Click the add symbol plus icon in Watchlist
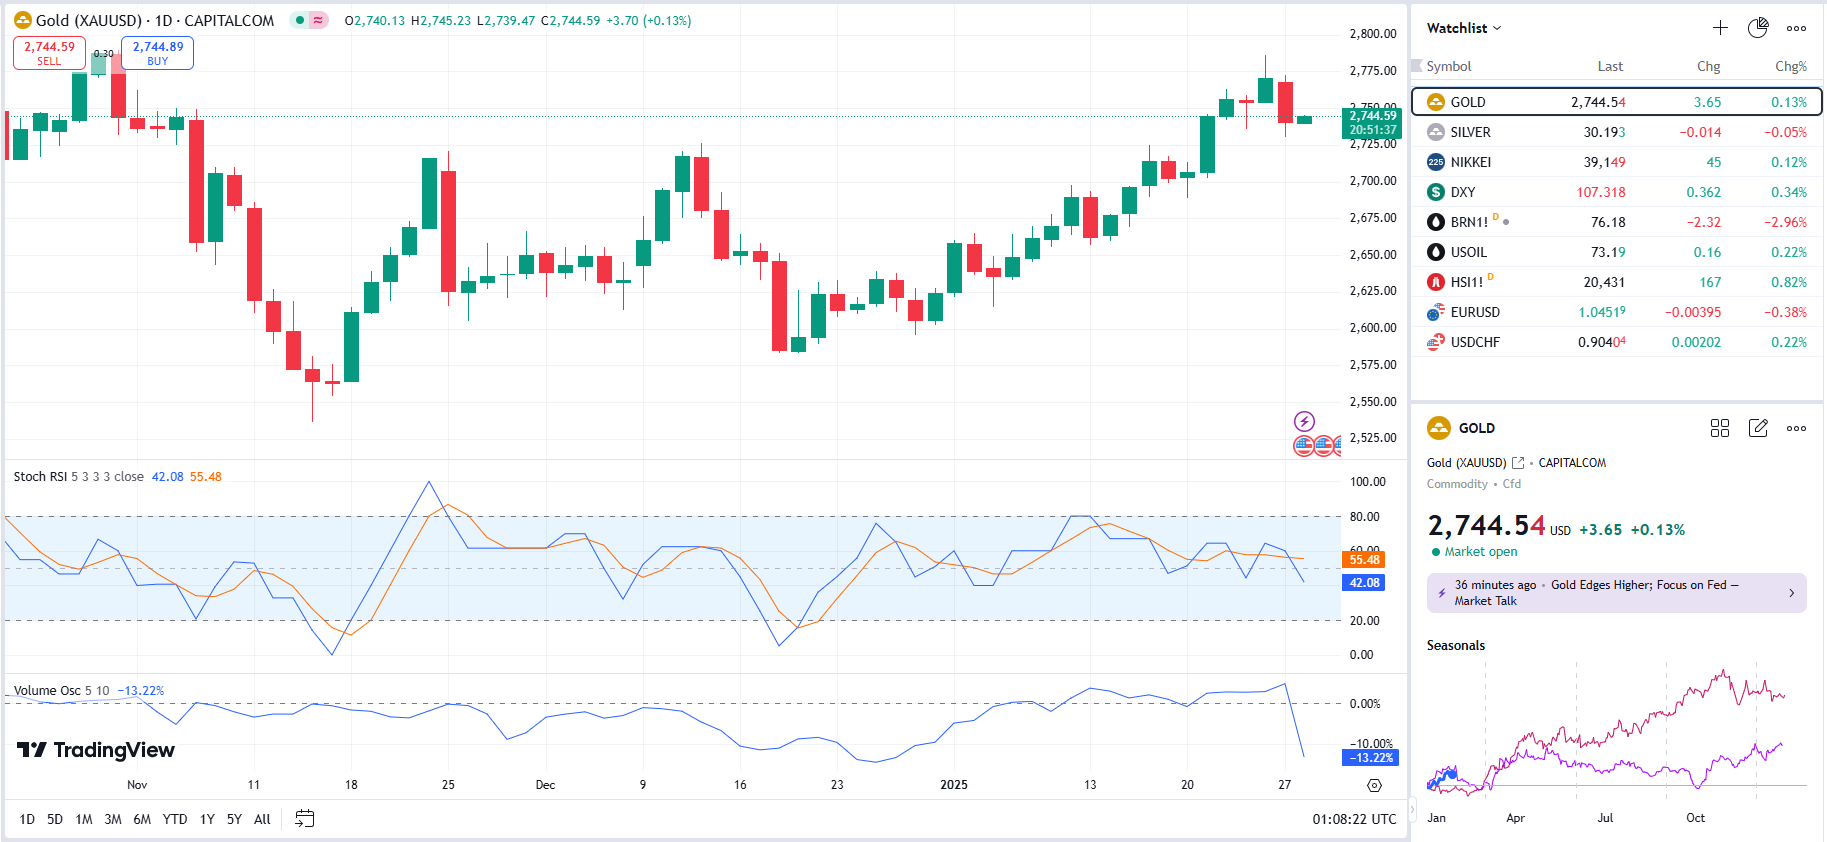This screenshot has height=842, width=1827. pyautogui.click(x=1720, y=28)
